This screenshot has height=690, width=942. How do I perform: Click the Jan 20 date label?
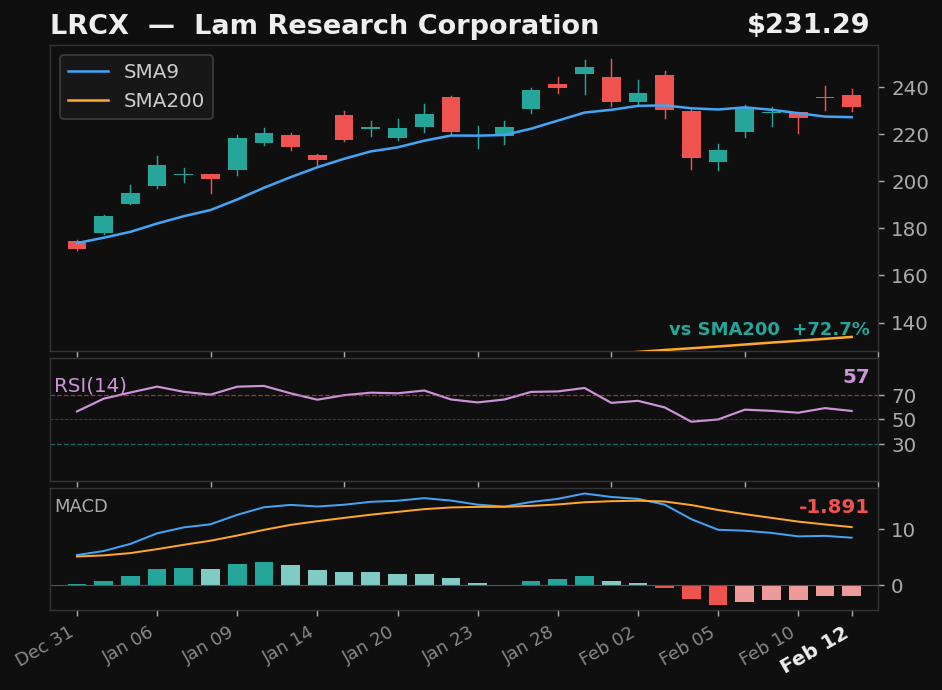click(x=367, y=645)
